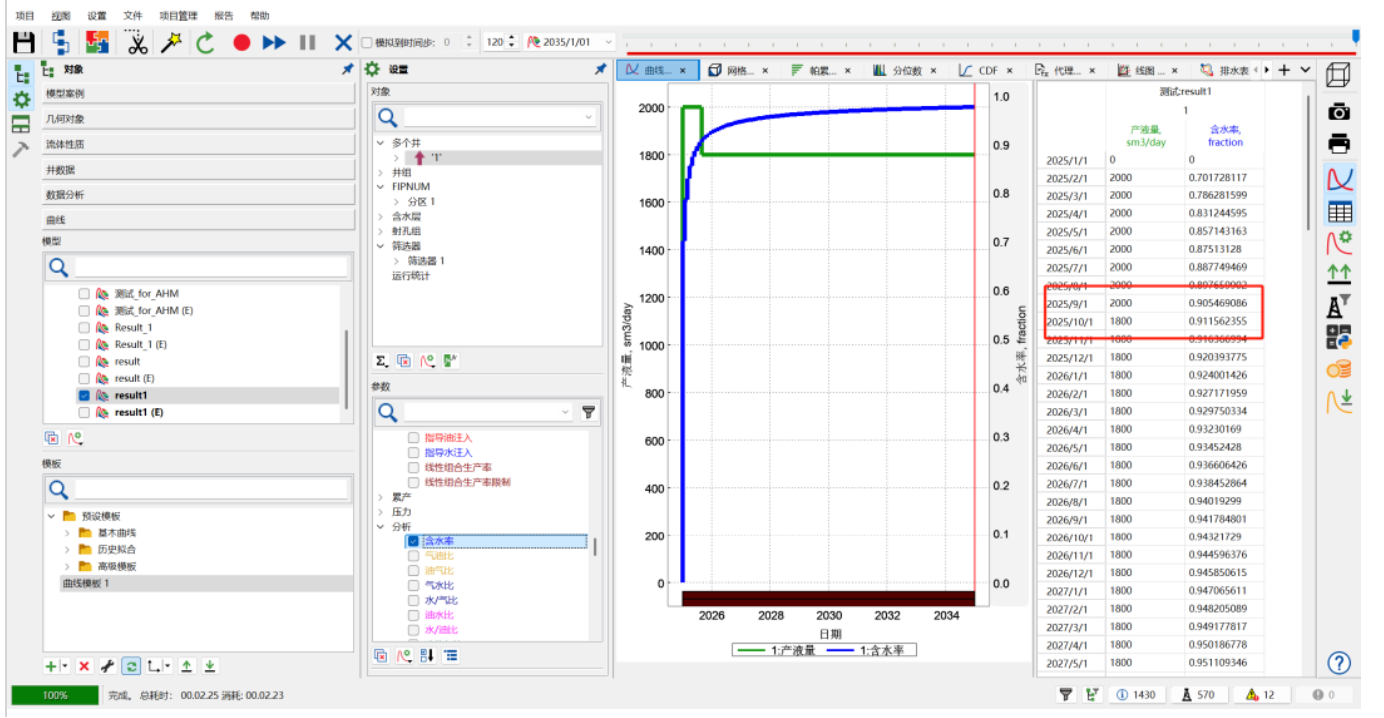
Task: Open the 2035/1/01 date dropdown
Action: coord(608,42)
